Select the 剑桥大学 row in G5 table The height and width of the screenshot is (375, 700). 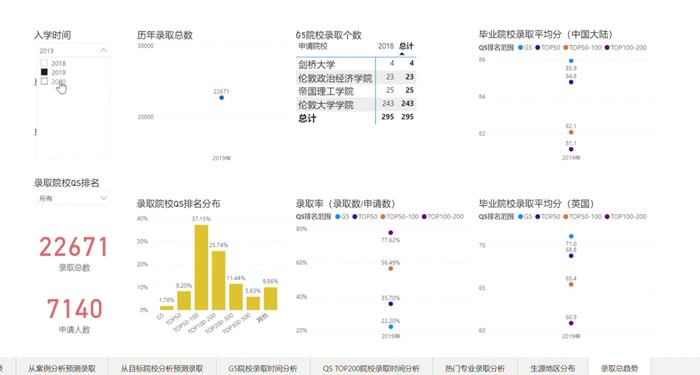point(356,64)
